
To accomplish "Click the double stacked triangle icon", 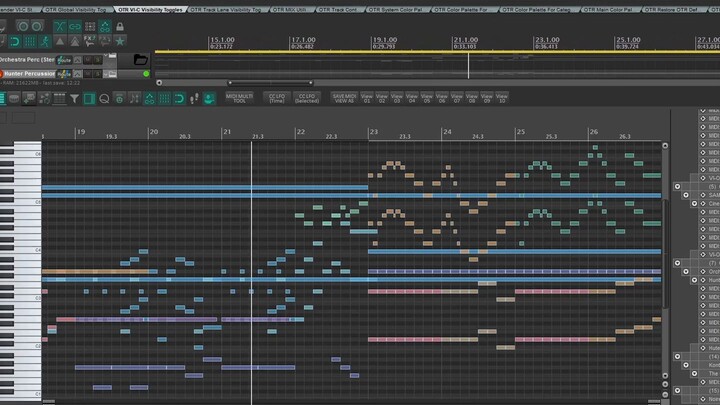I will 74,42.
